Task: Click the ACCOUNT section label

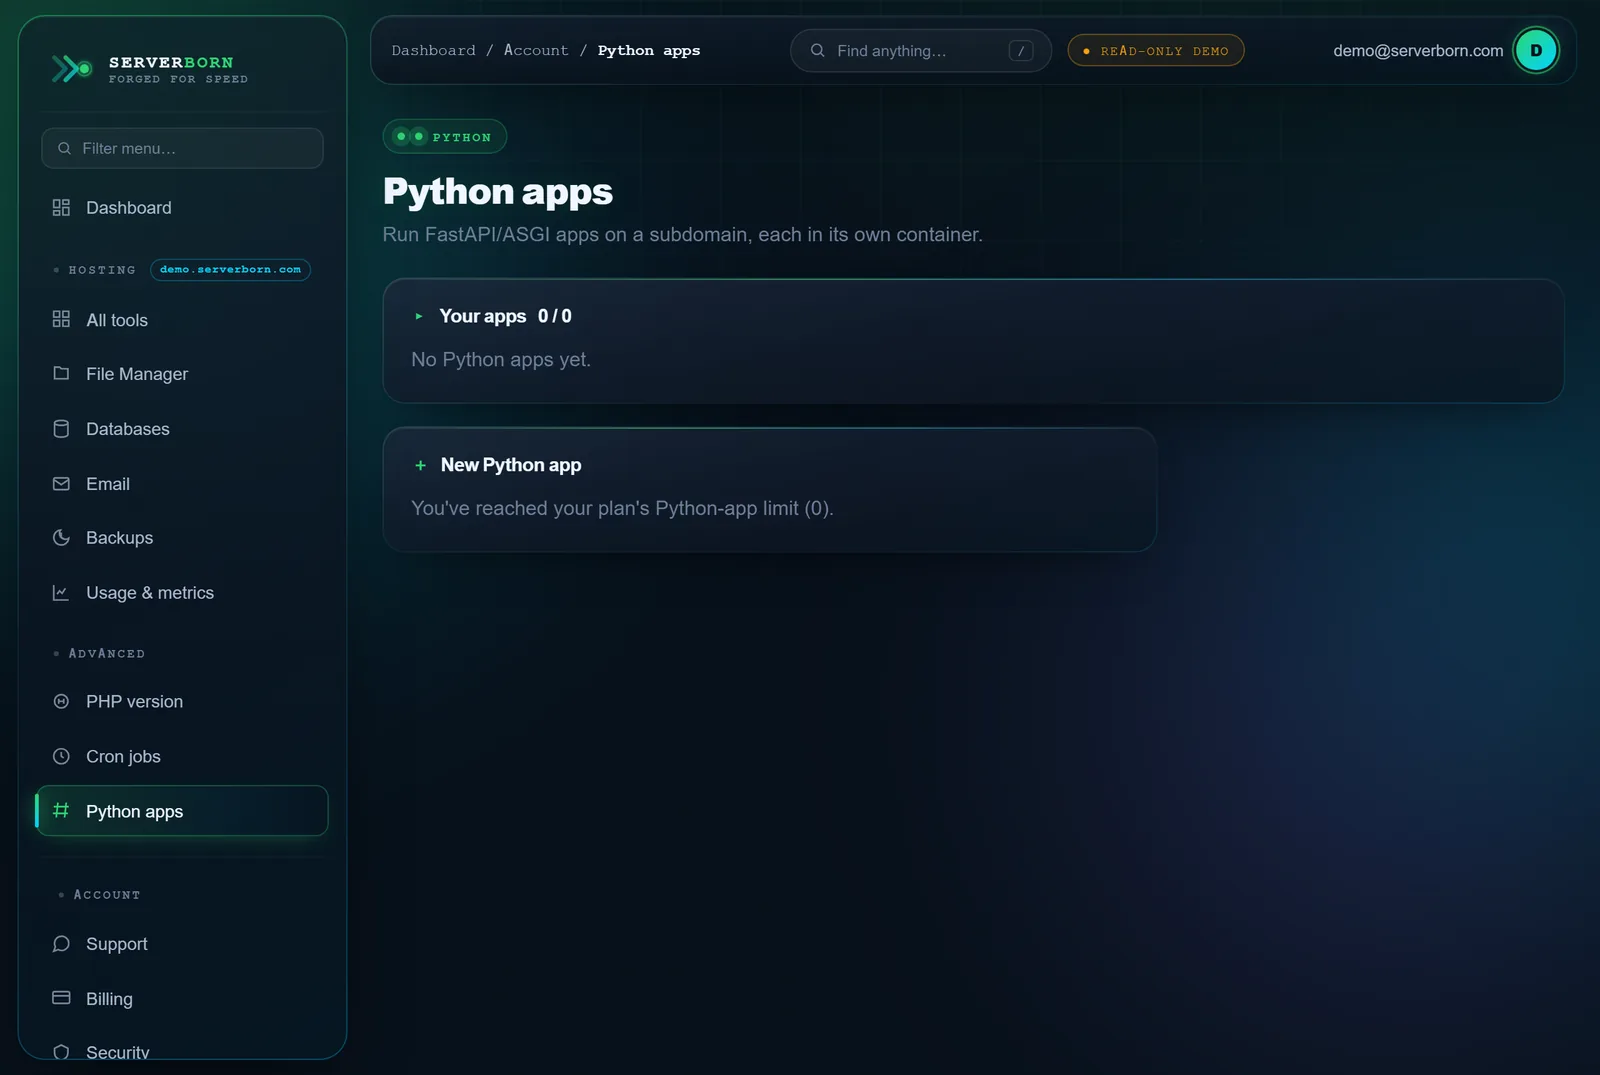Action: (107, 894)
